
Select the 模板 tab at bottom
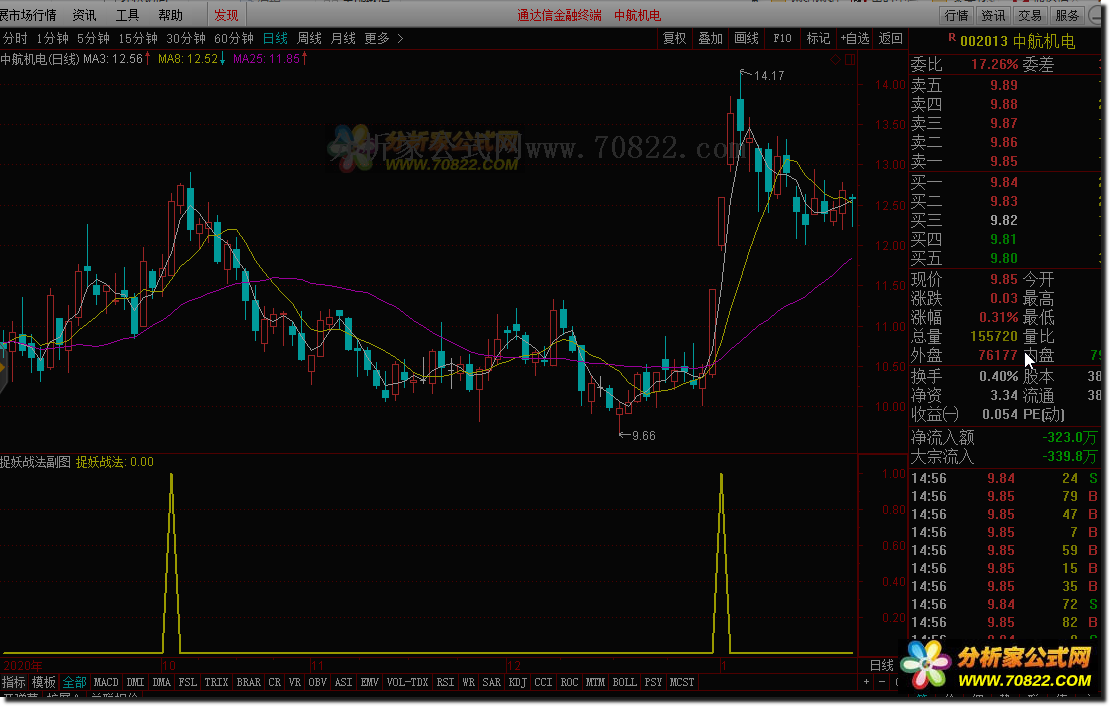[44, 682]
